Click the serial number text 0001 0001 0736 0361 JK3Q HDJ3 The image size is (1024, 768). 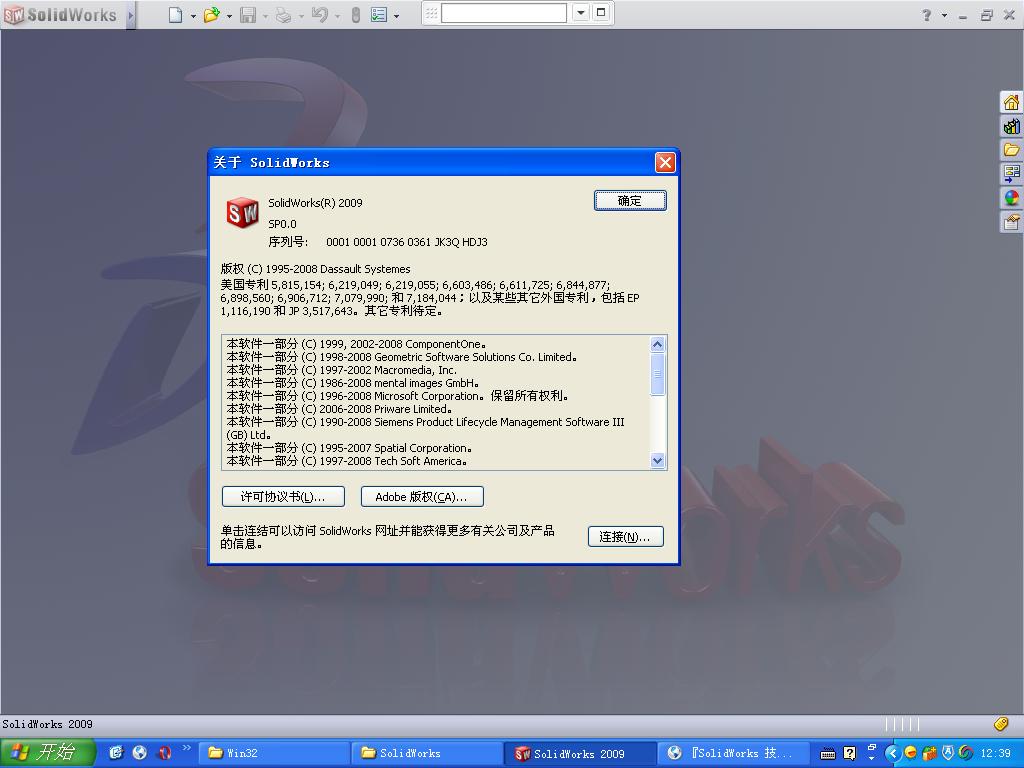[407, 242]
